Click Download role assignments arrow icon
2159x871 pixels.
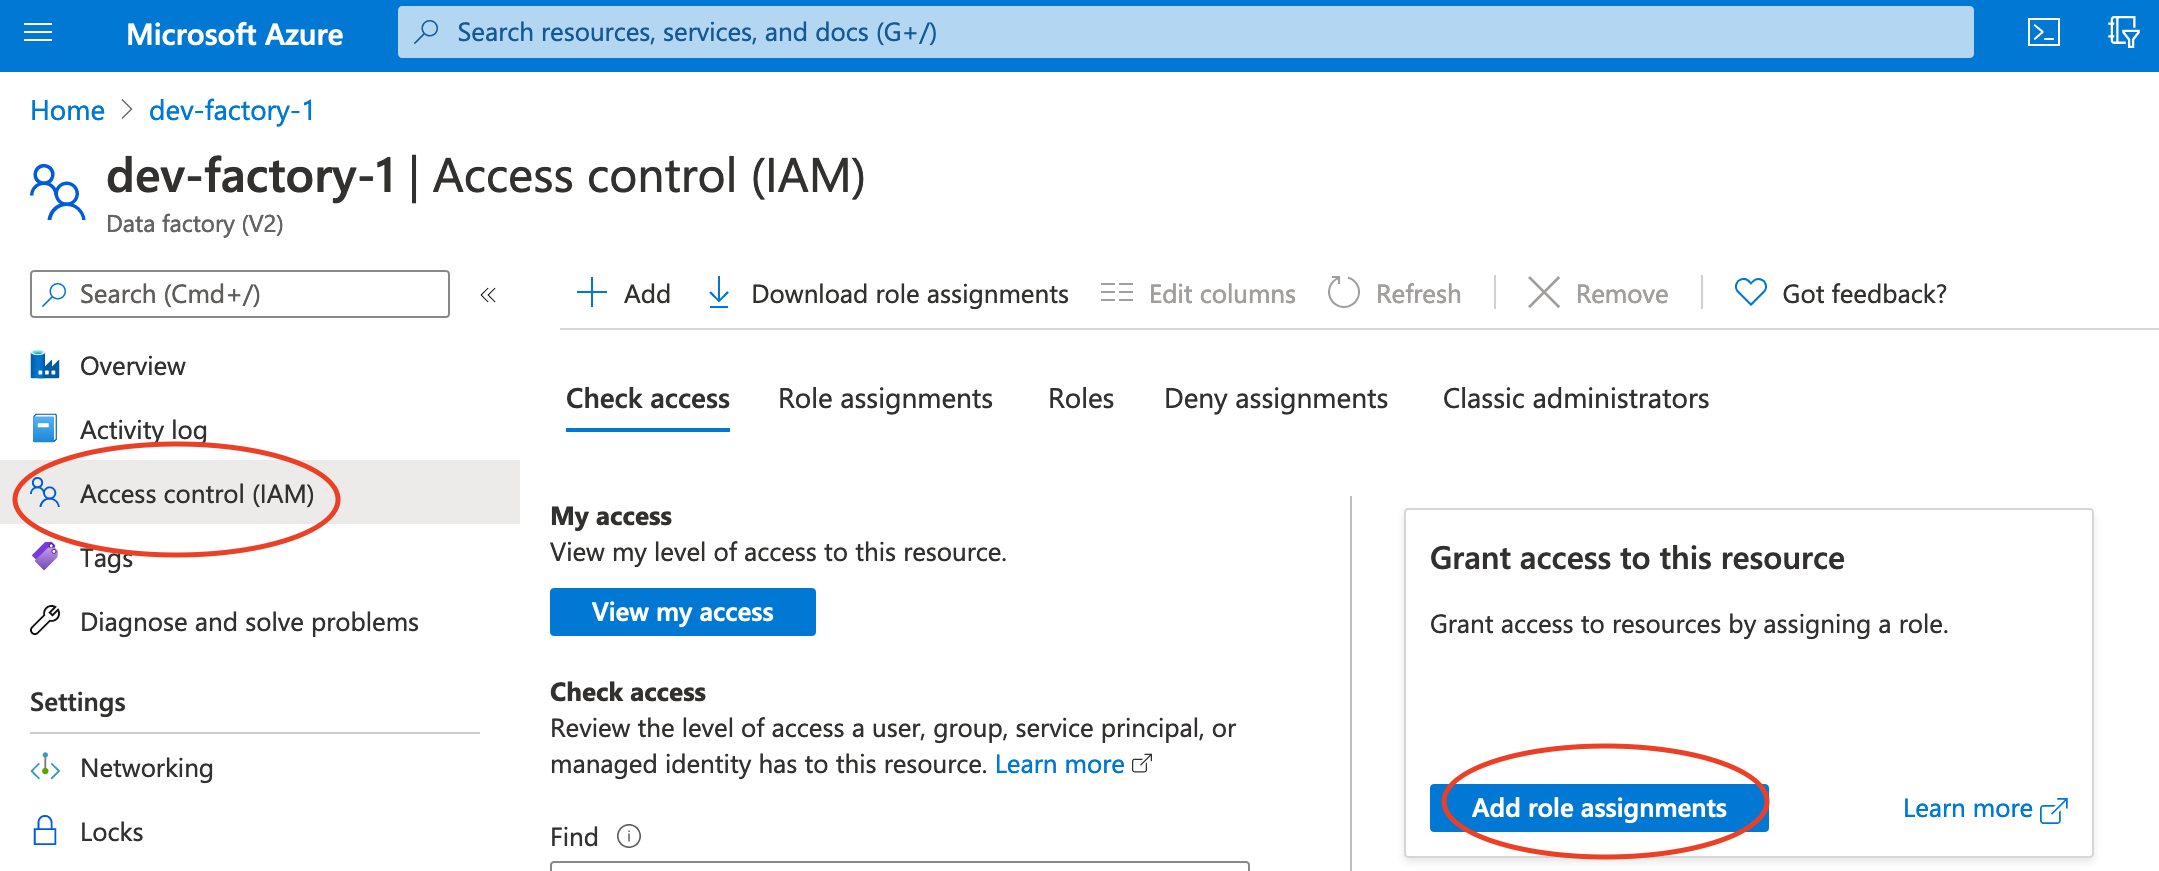point(718,293)
